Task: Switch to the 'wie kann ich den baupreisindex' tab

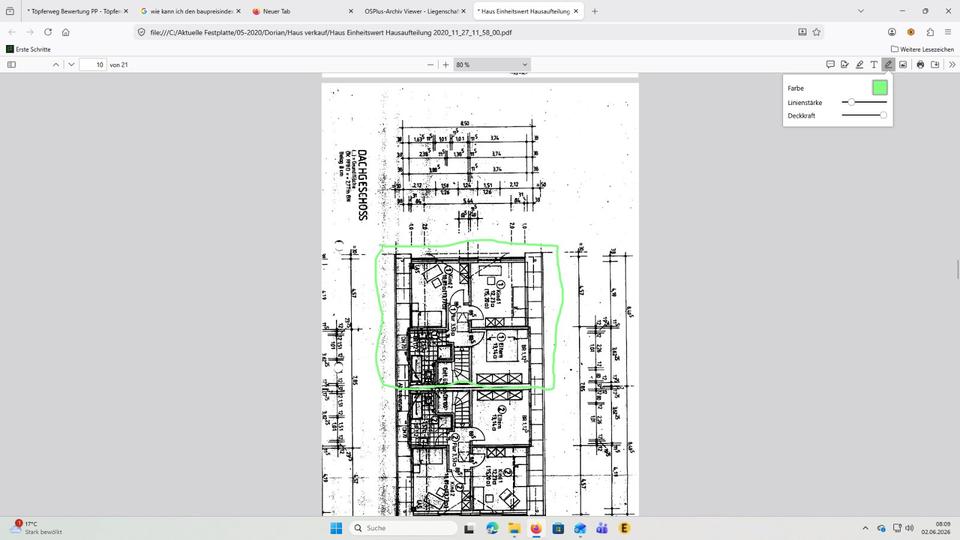Action: [190, 11]
